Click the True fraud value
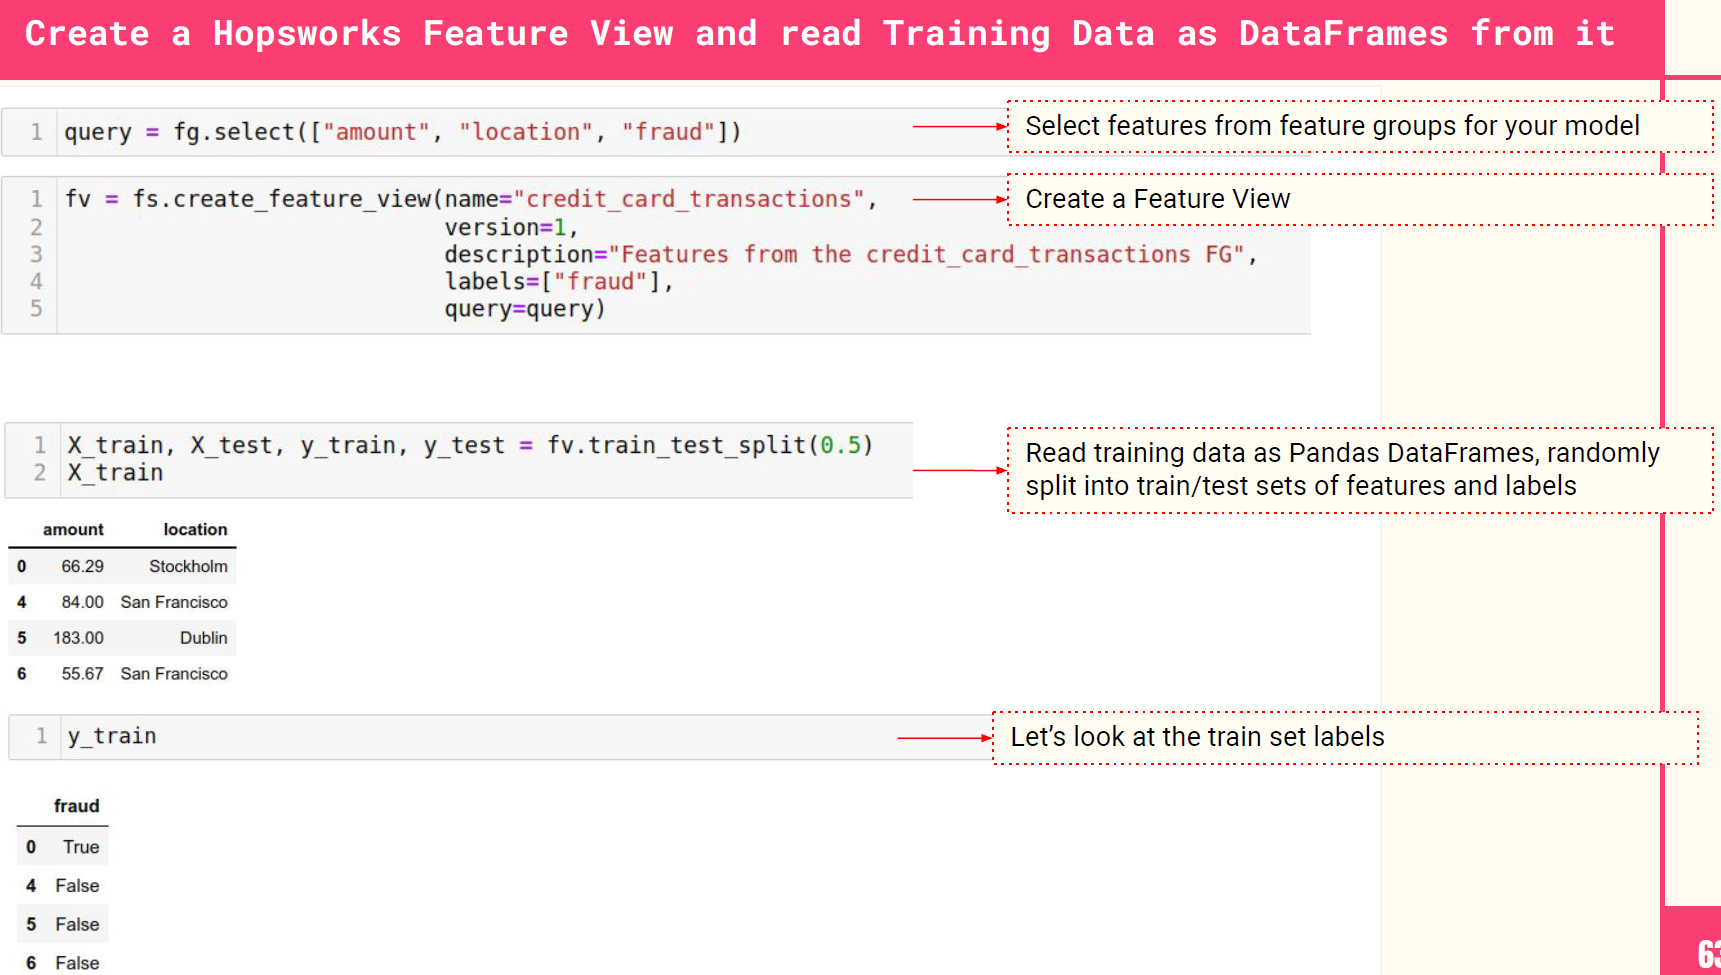 pyautogui.click(x=81, y=847)
